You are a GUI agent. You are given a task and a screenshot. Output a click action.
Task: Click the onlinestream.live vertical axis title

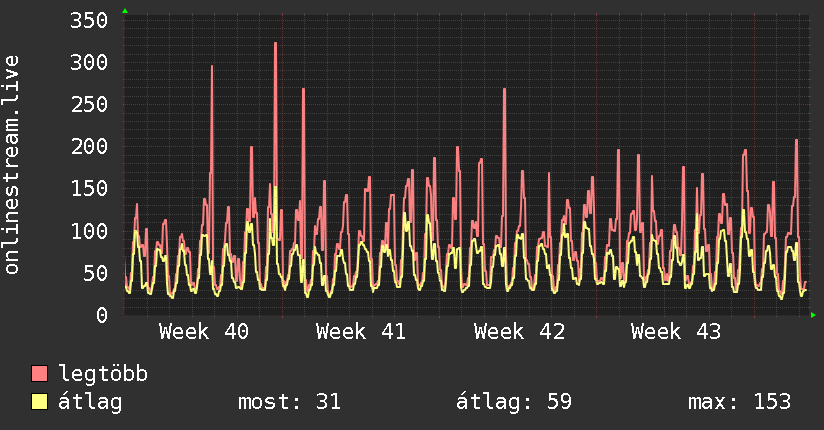point(12,165)
